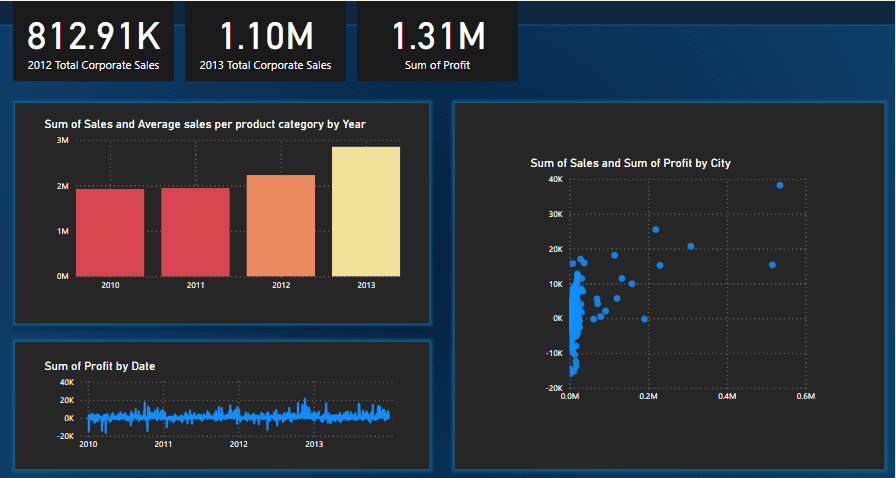Click the 812.91K card value
The height and width of the screenshot is (478, 896).
pyautogui.click(x=94, y=36)
